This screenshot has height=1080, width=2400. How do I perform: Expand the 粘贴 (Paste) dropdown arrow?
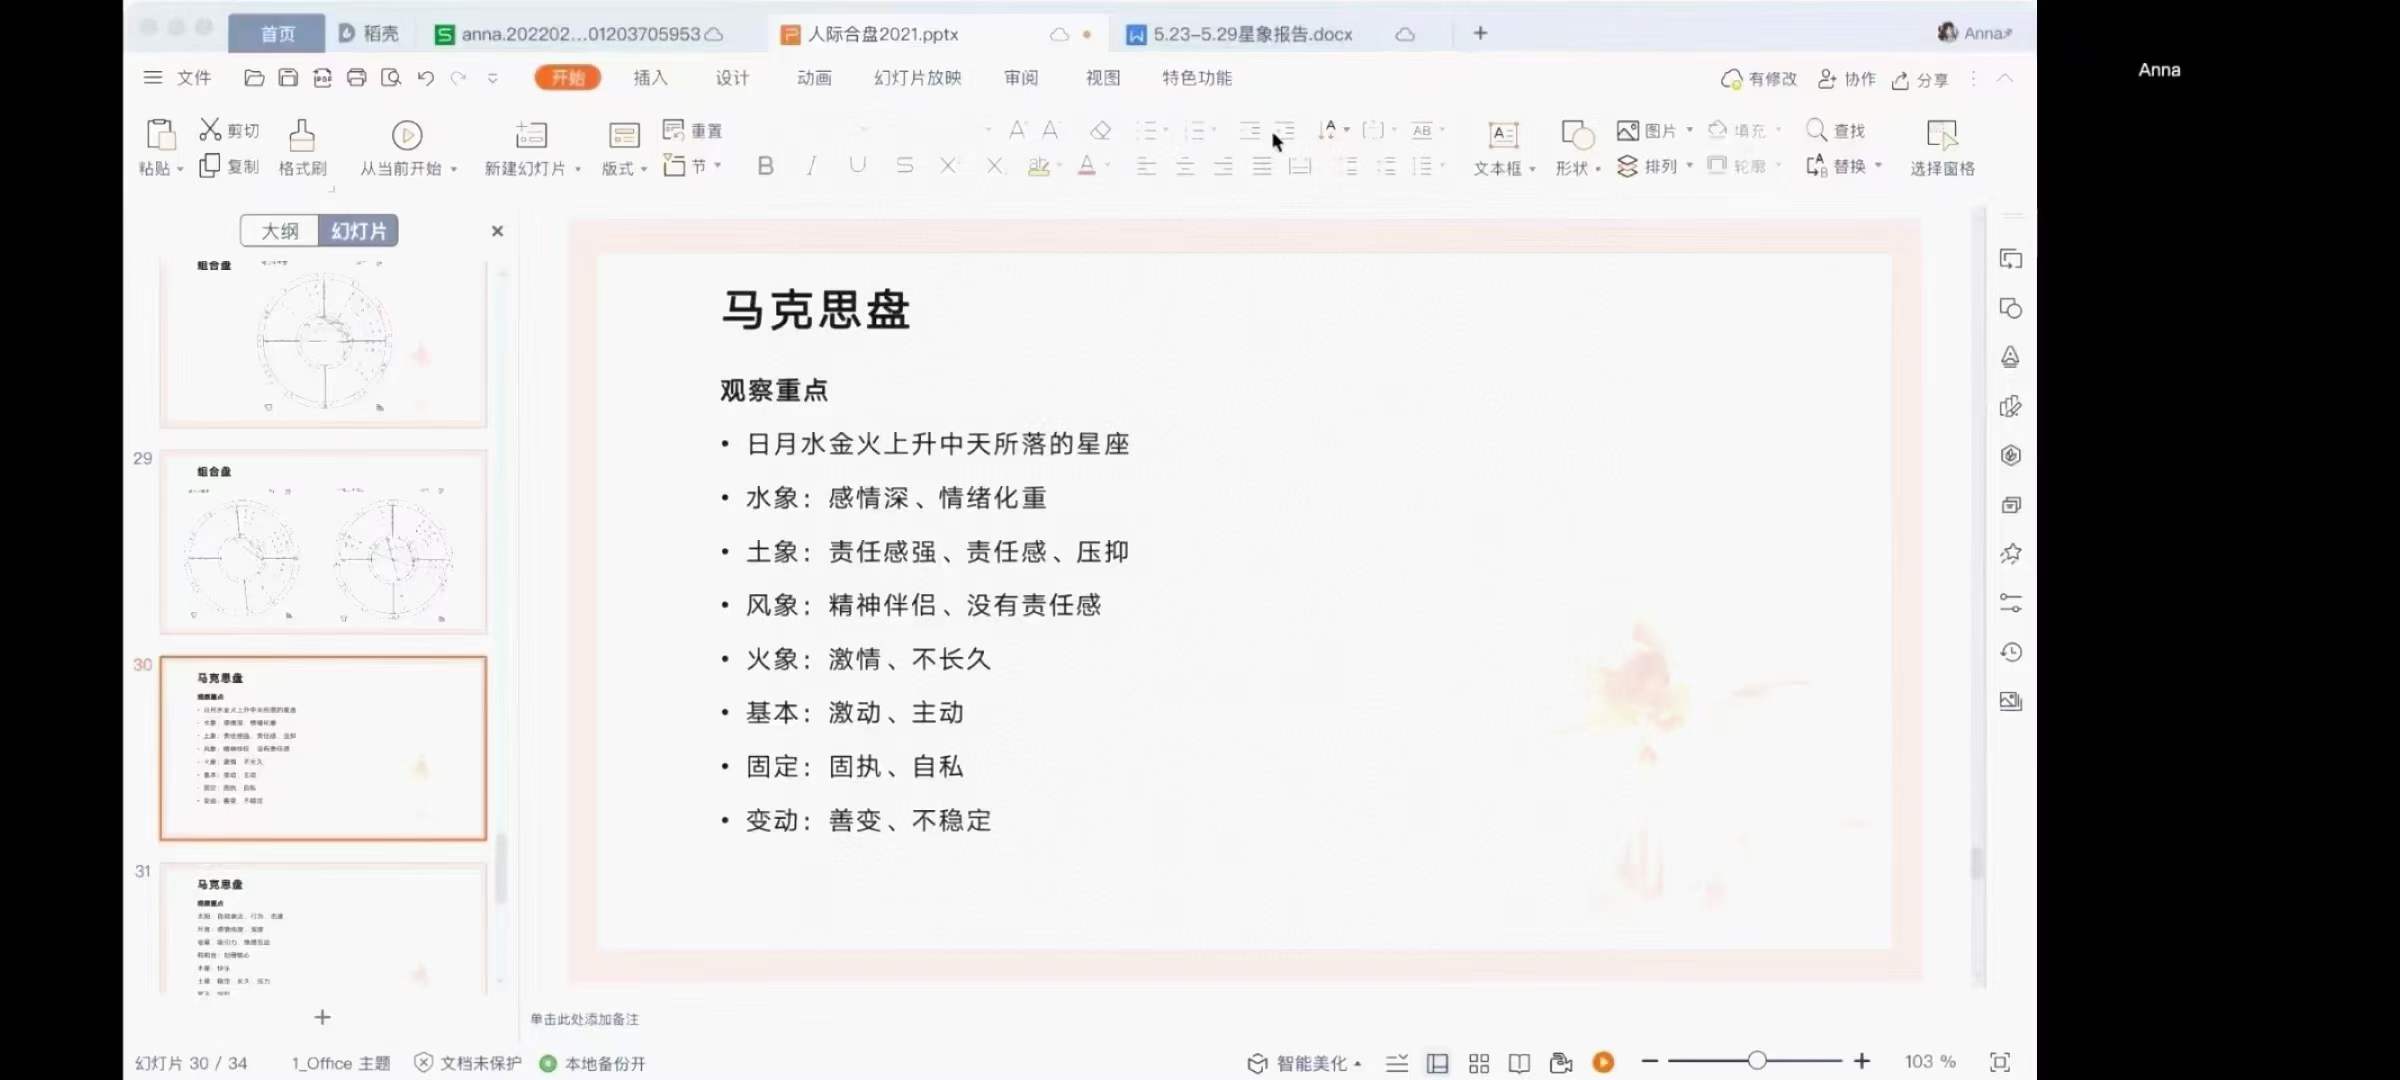click(x=179, y=168)
